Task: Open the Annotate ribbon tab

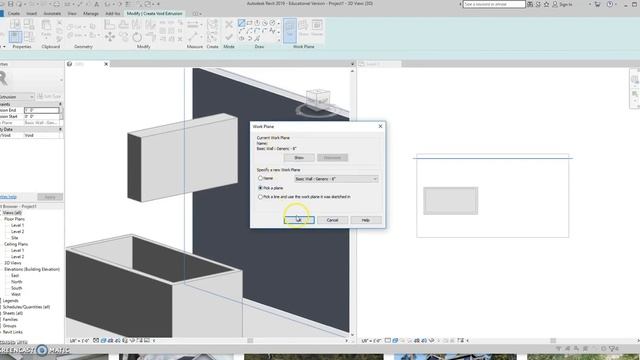Action: tap(52, 13)
